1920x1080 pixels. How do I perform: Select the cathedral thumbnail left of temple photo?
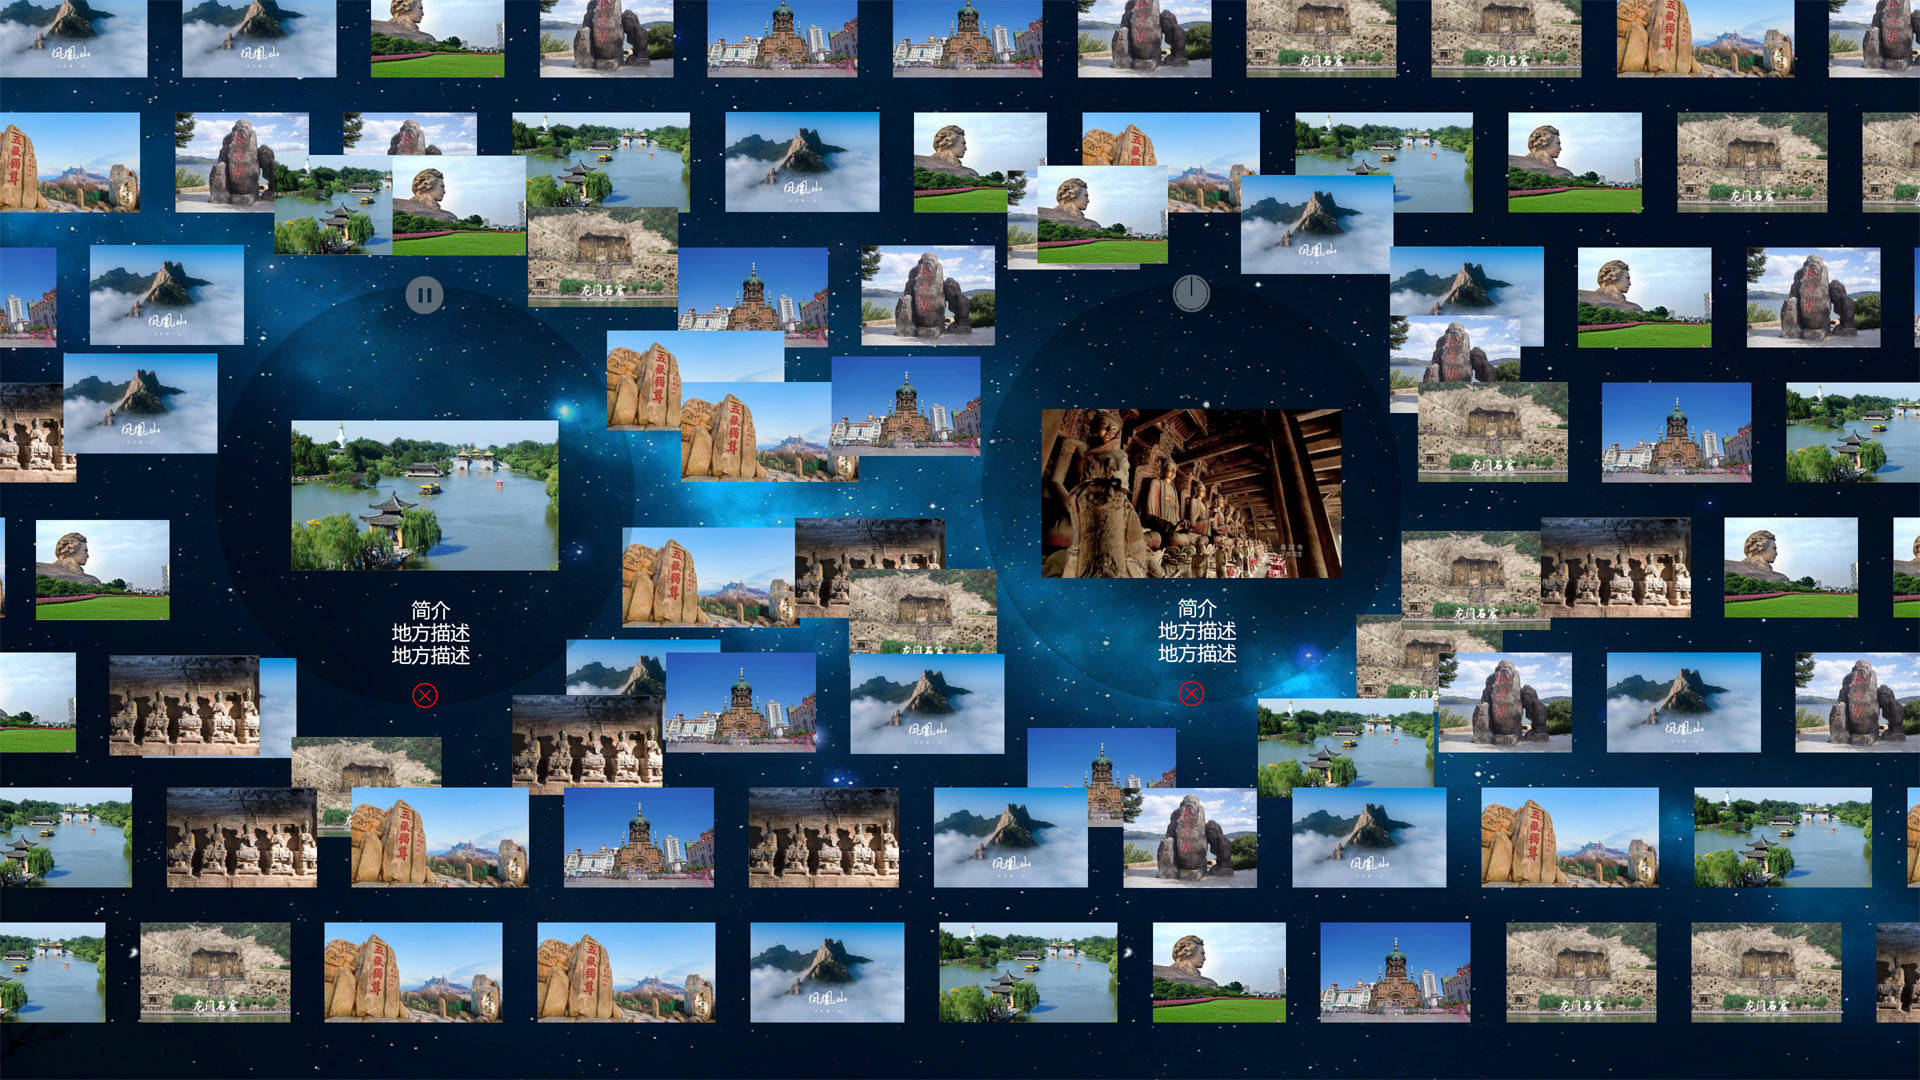pos(905,405)
